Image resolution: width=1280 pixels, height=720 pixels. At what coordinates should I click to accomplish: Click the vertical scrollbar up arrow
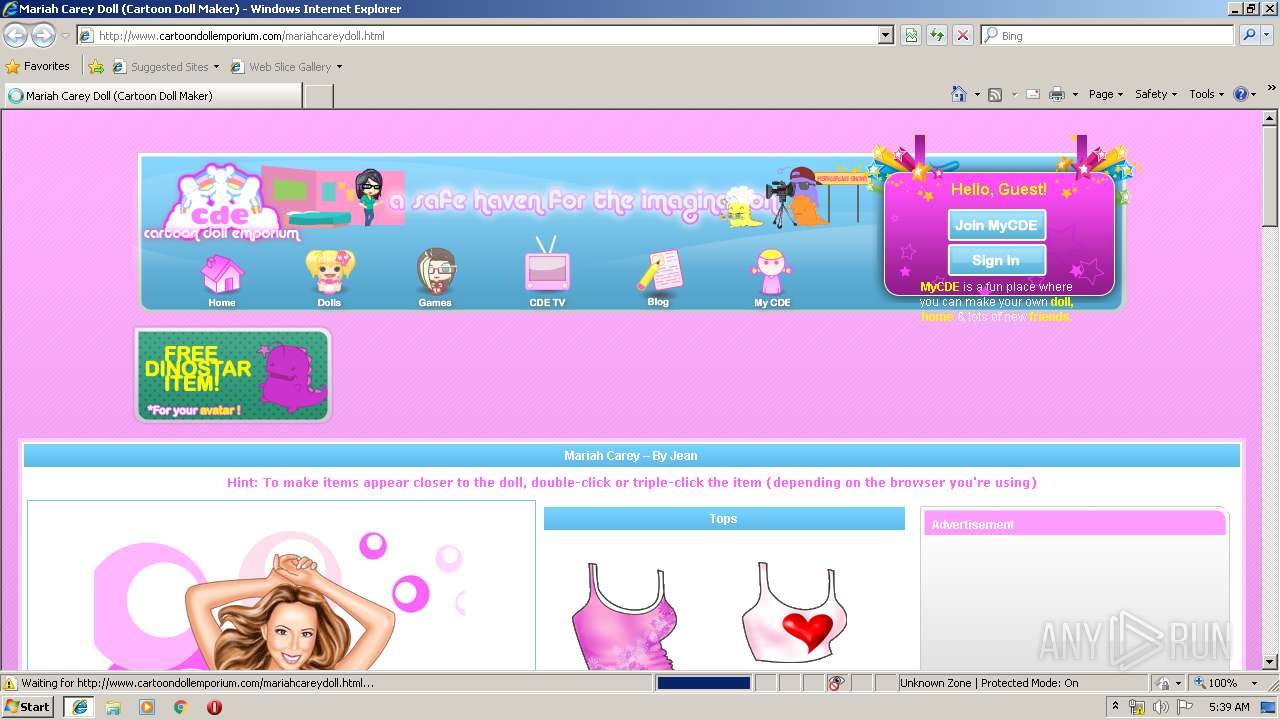pos(1270,118)
